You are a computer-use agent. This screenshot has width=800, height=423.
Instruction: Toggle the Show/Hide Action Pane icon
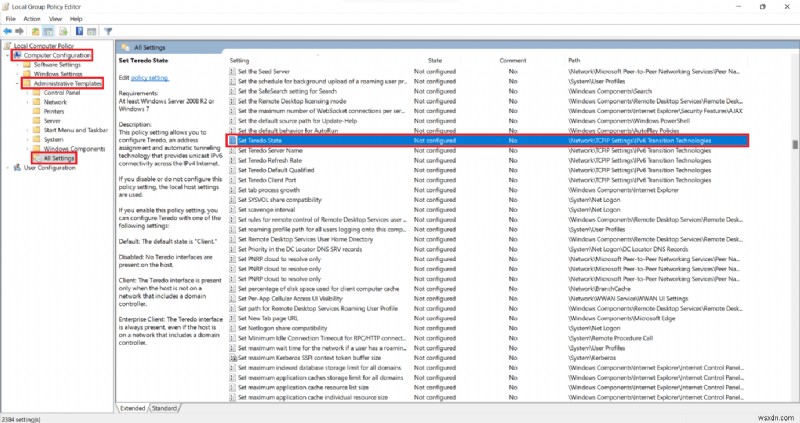pos(92,32)
